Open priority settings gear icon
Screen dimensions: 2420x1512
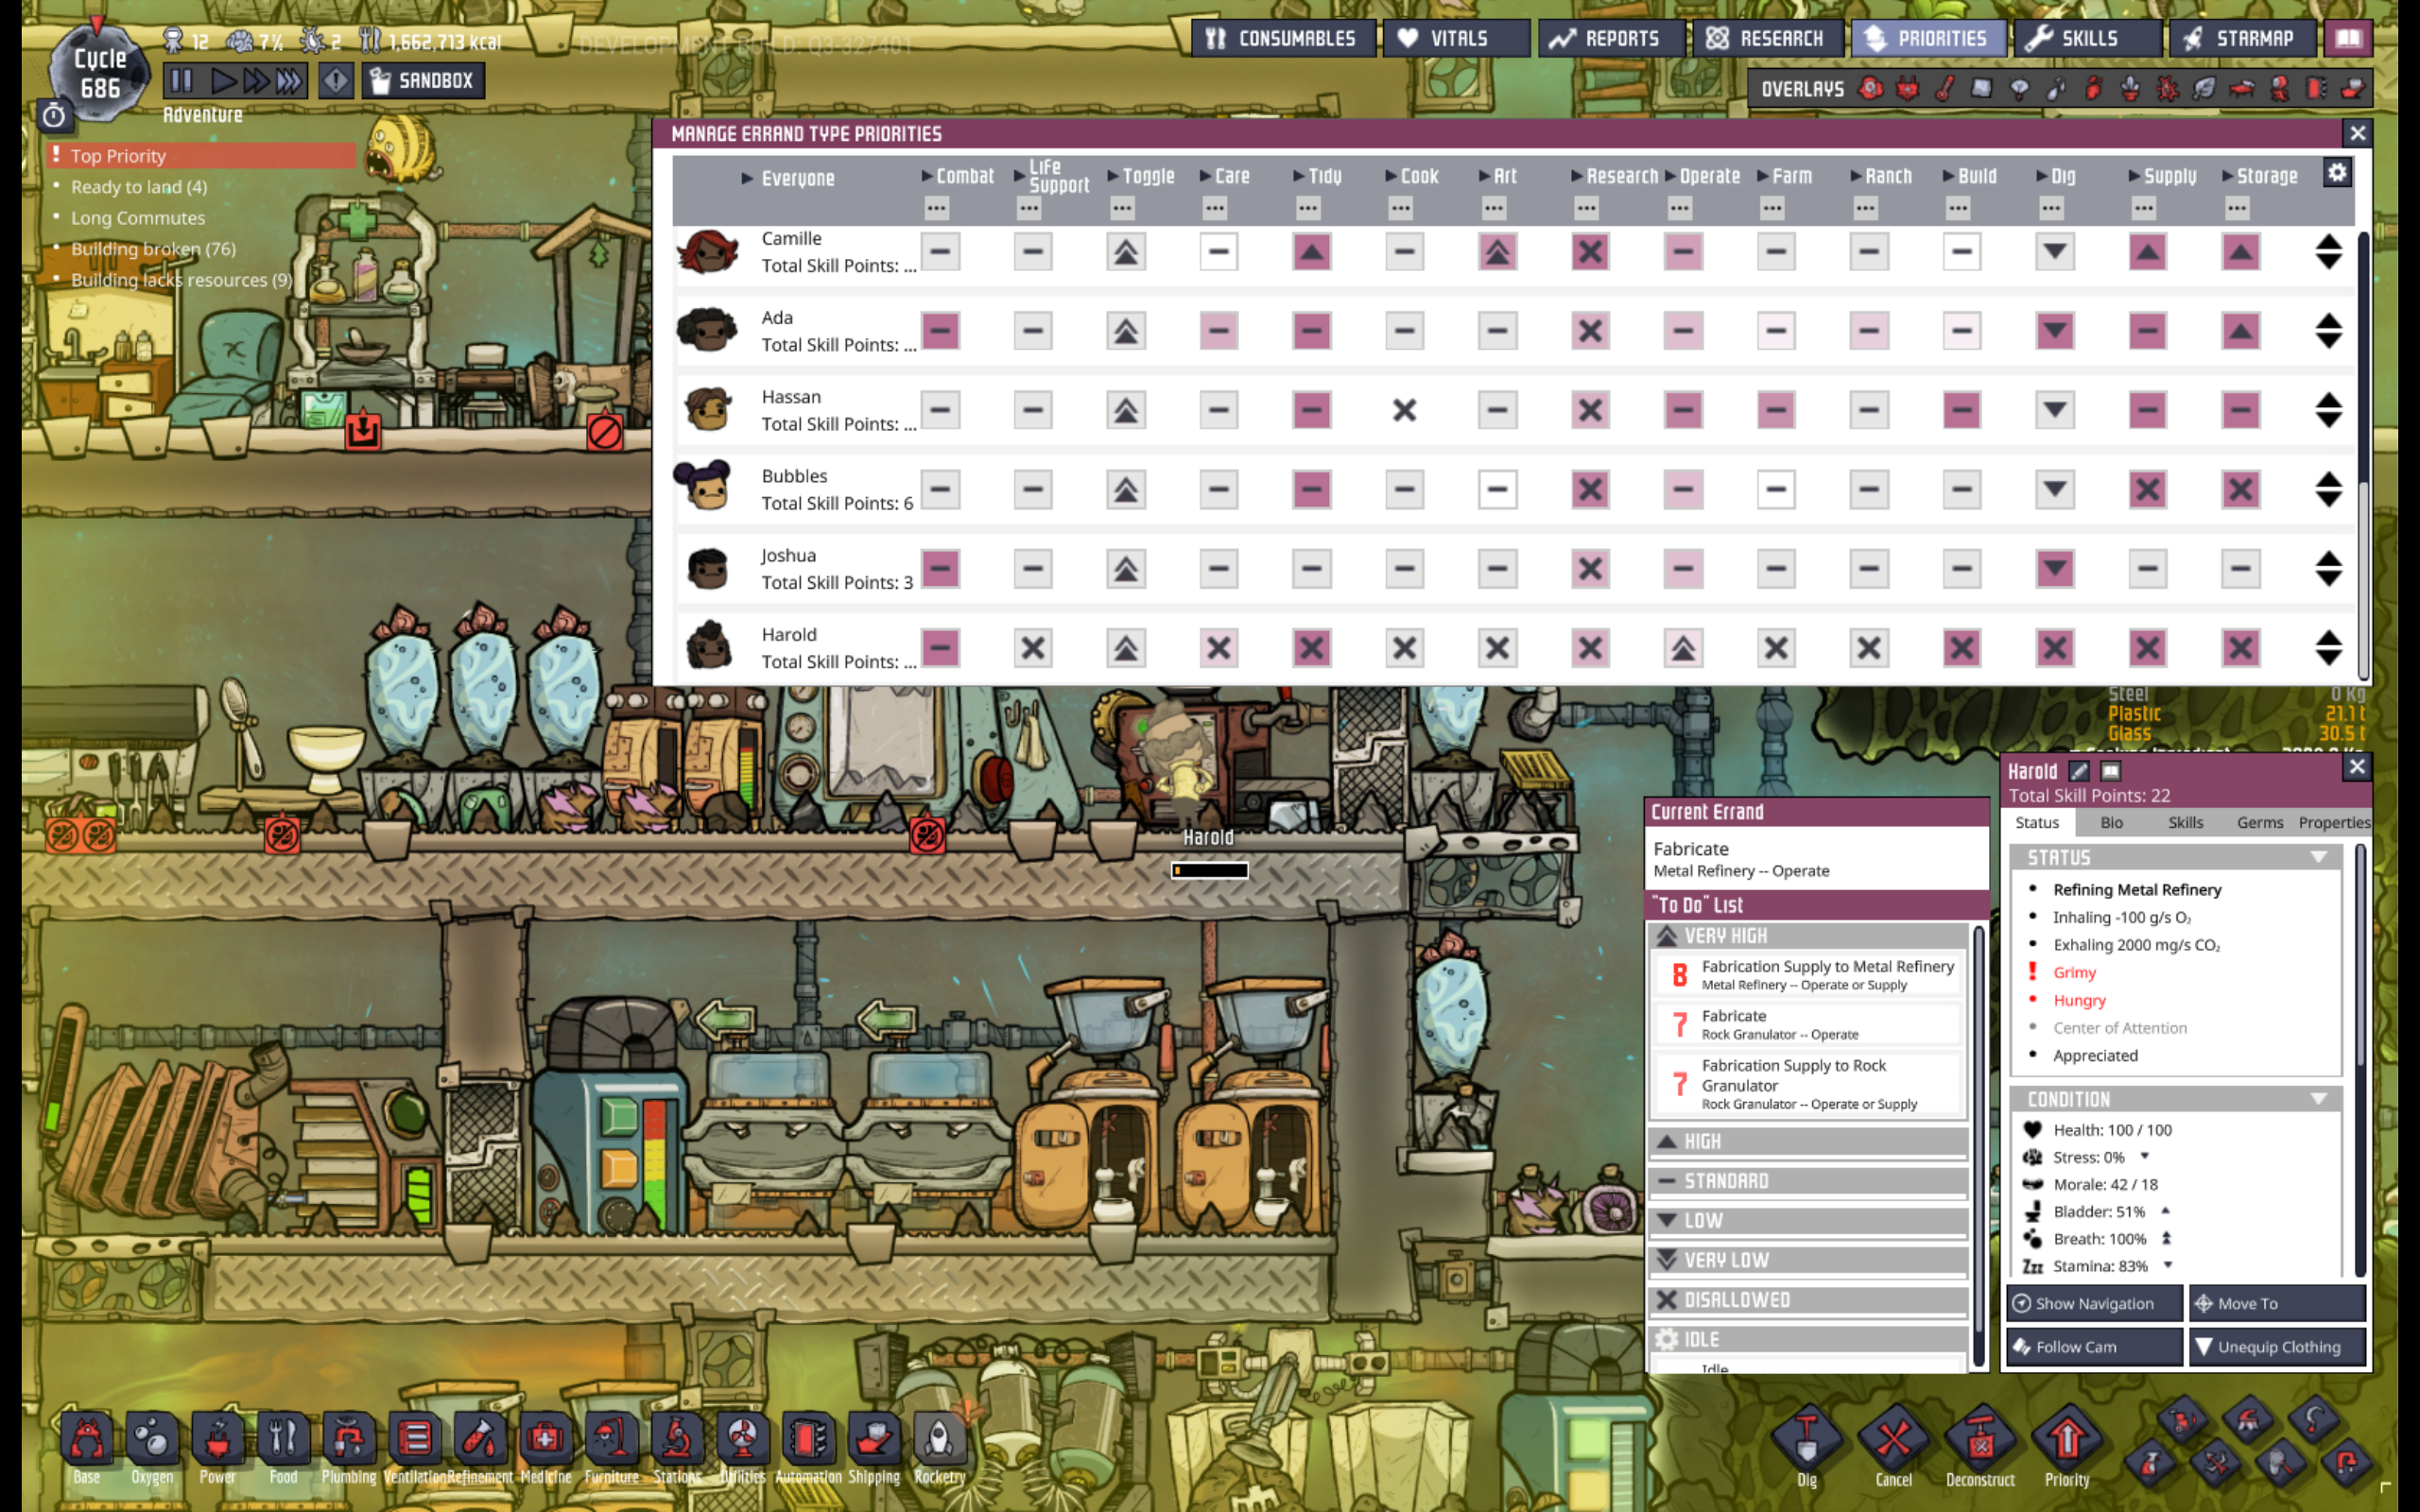pos(2336,174)
